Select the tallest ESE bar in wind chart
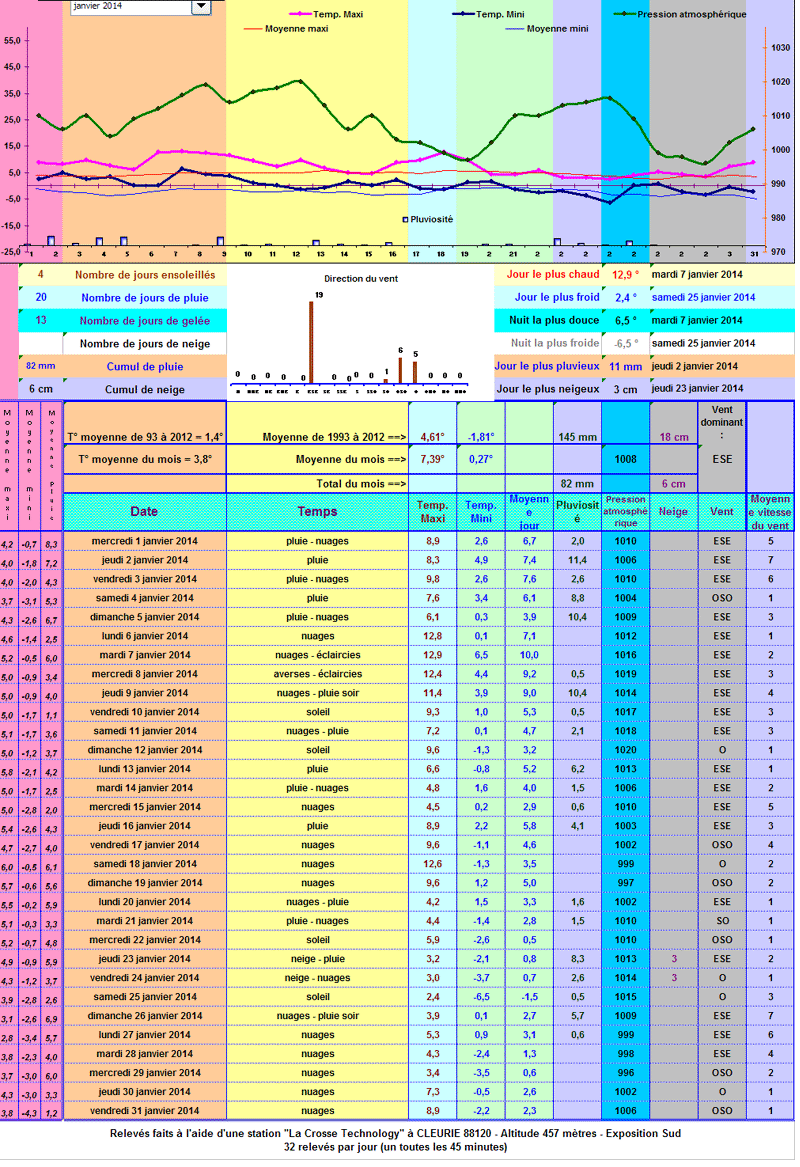The image size is (800, 1167). (311, 342)
